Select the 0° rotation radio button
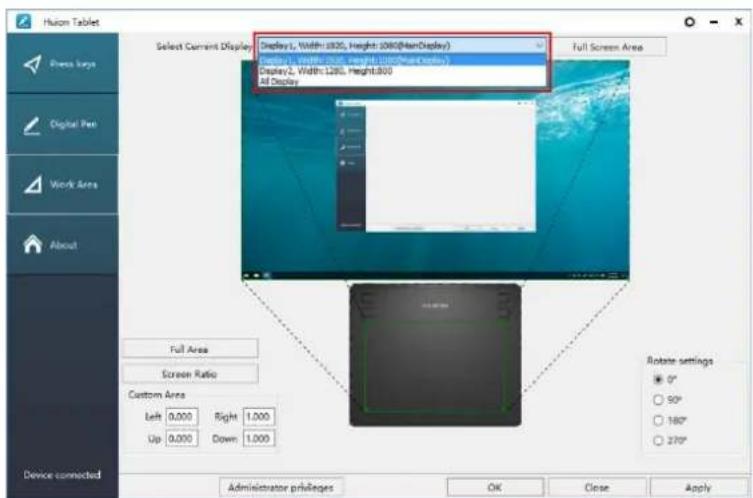Viewport: 753px width, 498px height. point(658,379)
